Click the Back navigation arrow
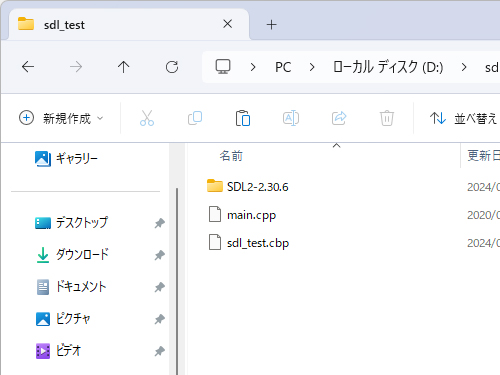 coord(28,67)
